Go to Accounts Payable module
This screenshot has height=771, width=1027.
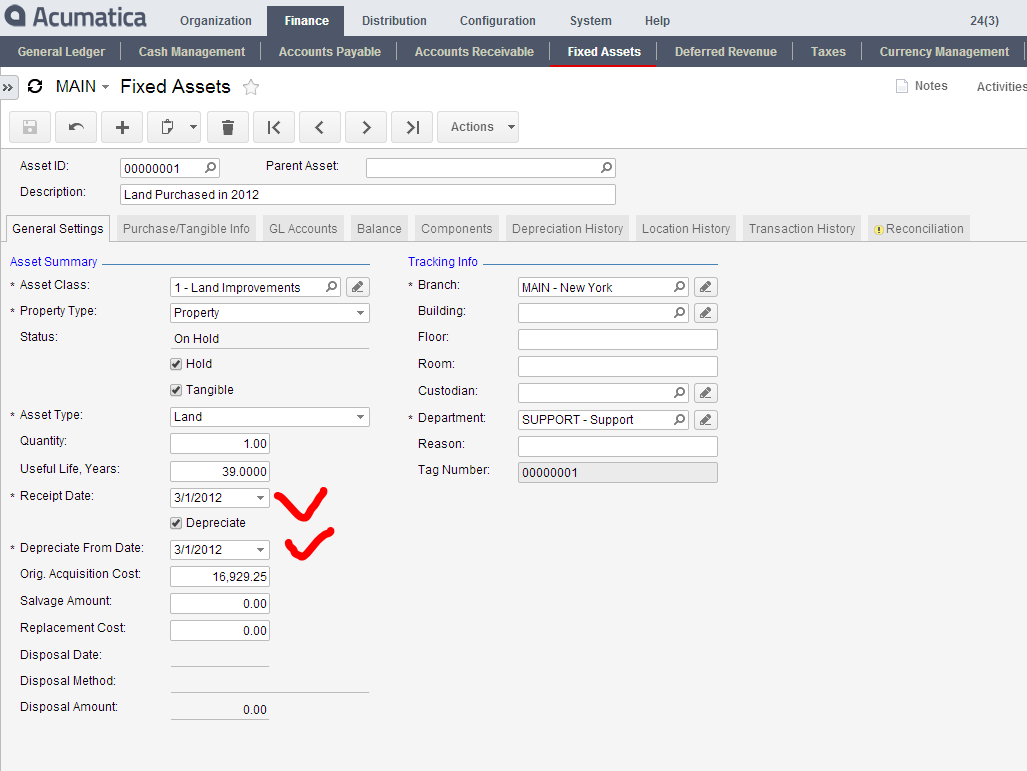329,52
